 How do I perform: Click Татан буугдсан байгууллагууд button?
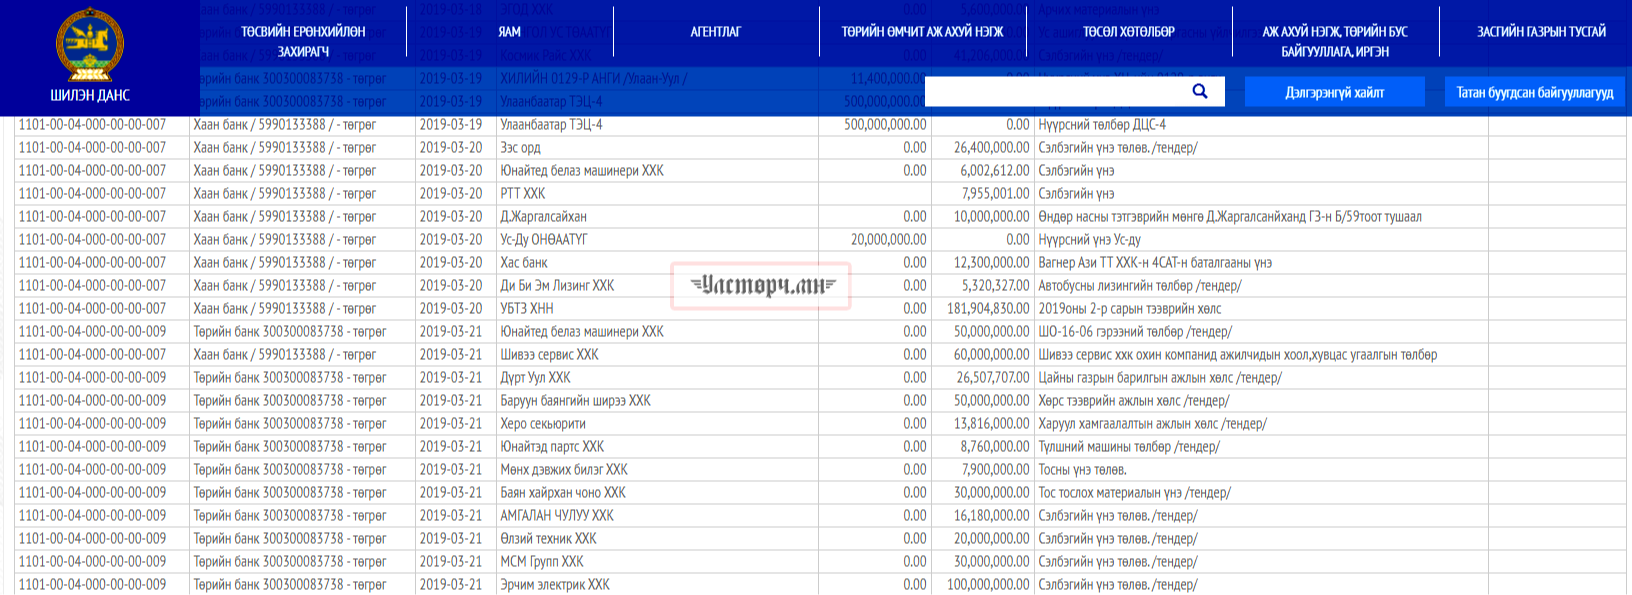[x=1535, y=92]
